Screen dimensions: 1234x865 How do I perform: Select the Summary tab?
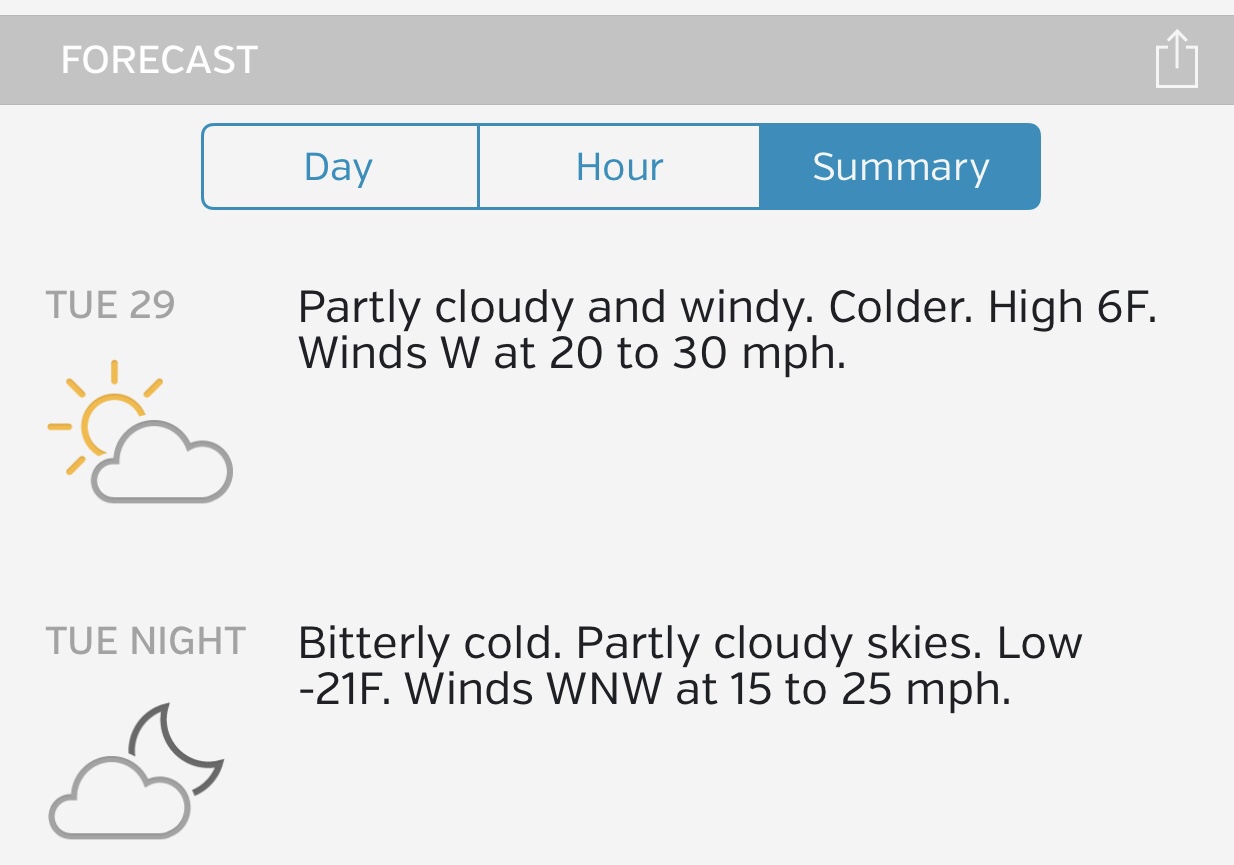(900, 167)
